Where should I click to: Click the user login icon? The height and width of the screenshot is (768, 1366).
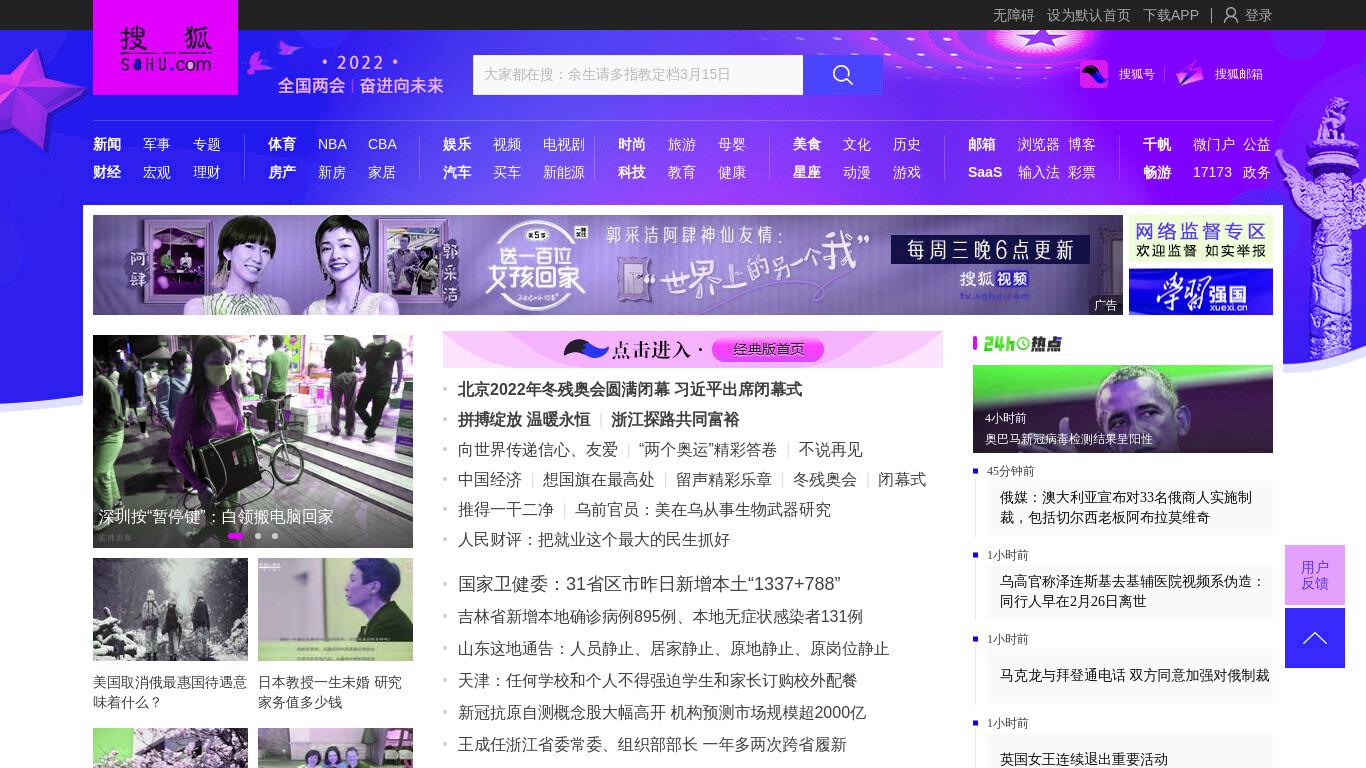(x=1231, y=15)
